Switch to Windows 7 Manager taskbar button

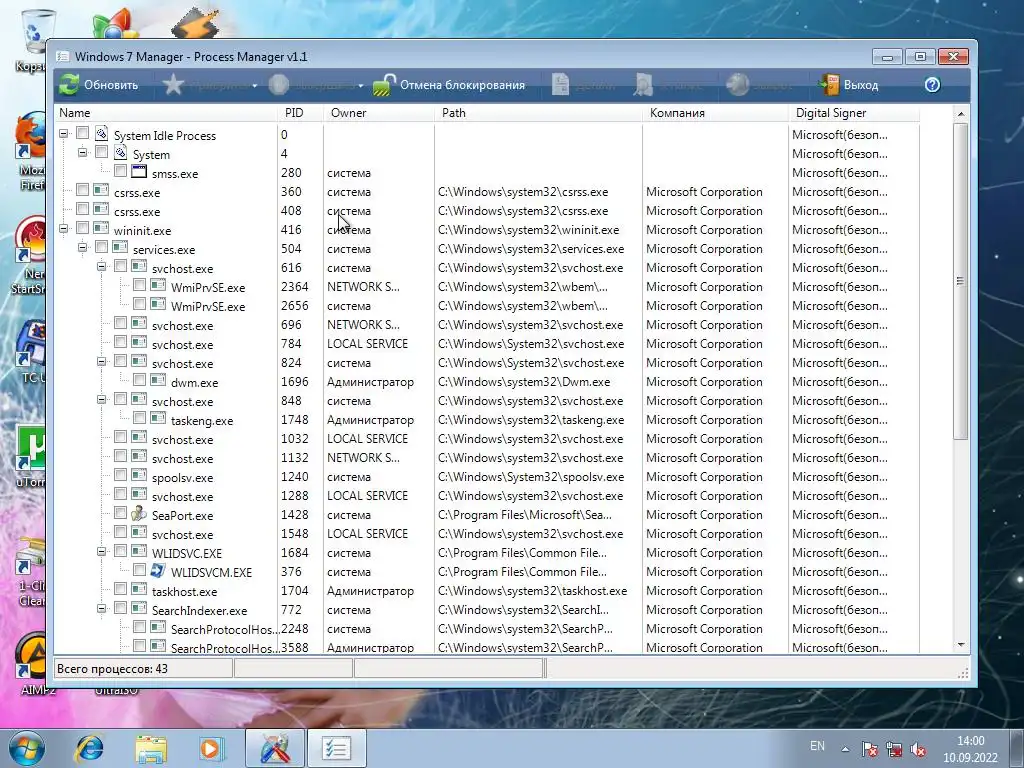(x=275, y=748)
